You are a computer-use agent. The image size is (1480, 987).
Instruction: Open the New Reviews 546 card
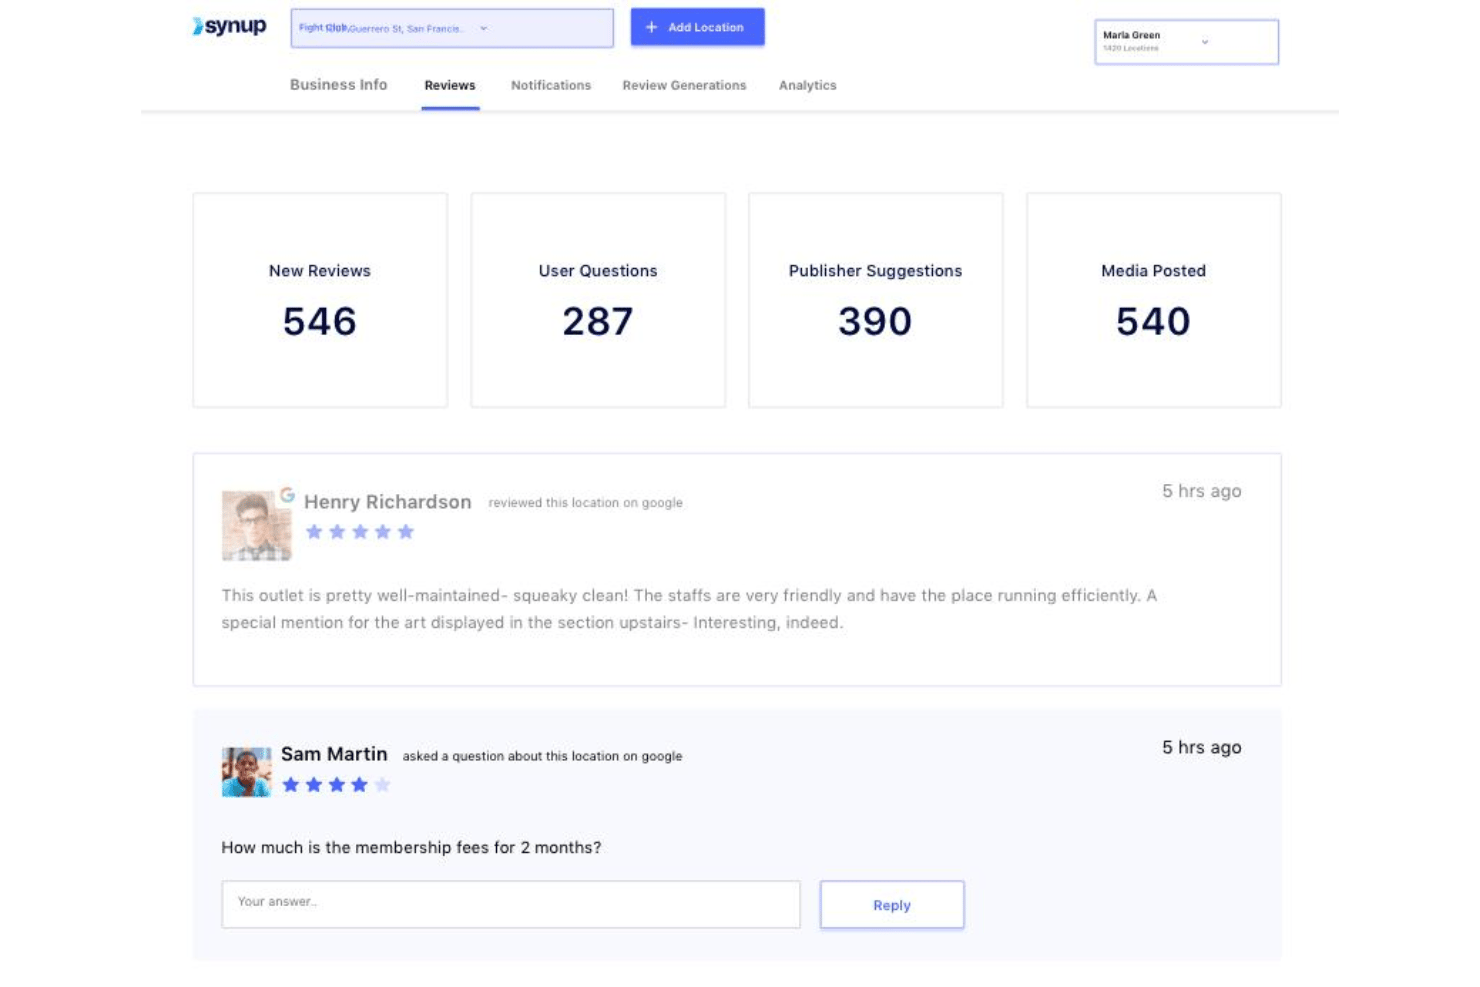pos(320,300)
